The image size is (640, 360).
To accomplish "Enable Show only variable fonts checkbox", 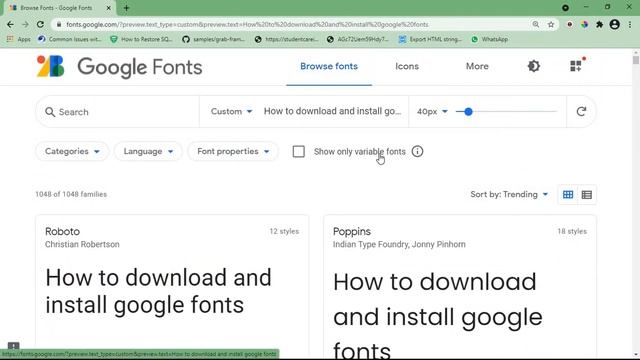I will [298, 151].
